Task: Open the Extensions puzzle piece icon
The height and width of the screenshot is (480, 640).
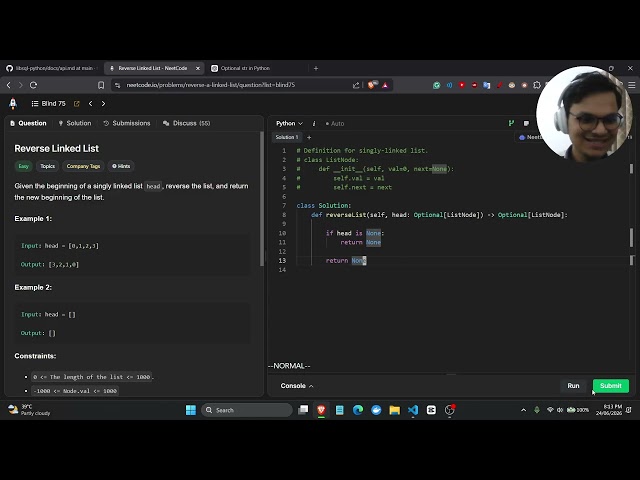Action: (x=537, y=85)
